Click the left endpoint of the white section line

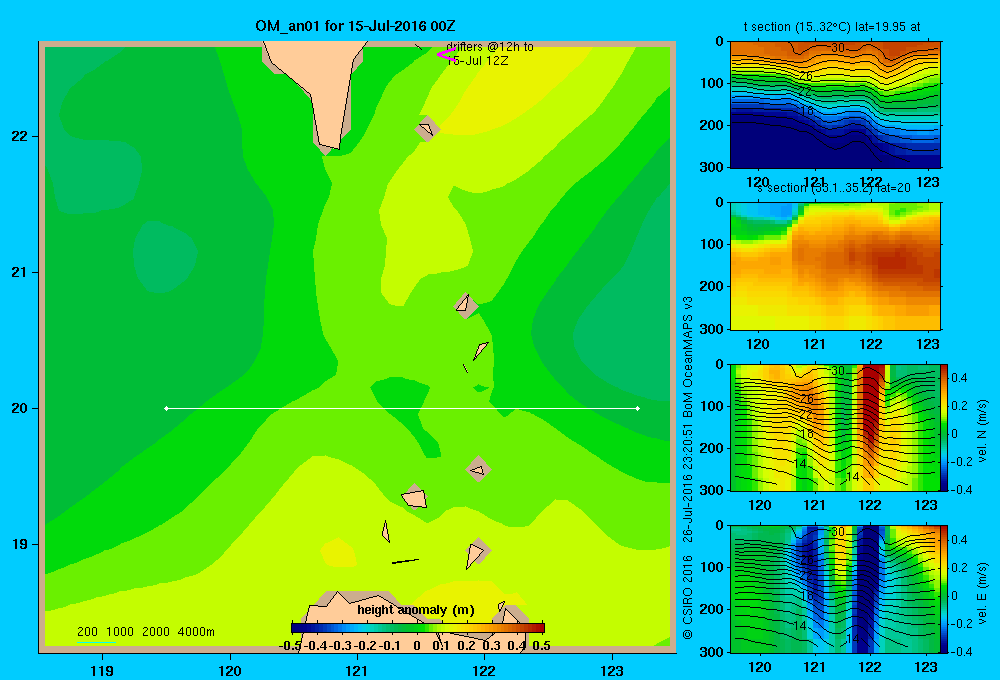(166, 408)
